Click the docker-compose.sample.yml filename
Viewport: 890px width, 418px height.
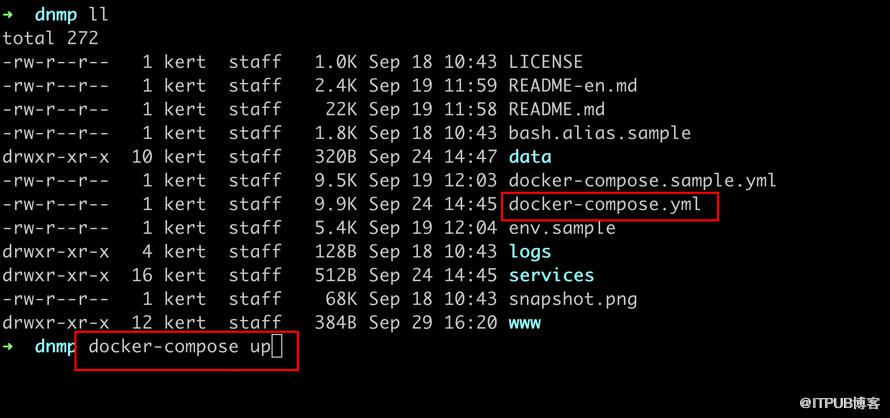(642, 181)
